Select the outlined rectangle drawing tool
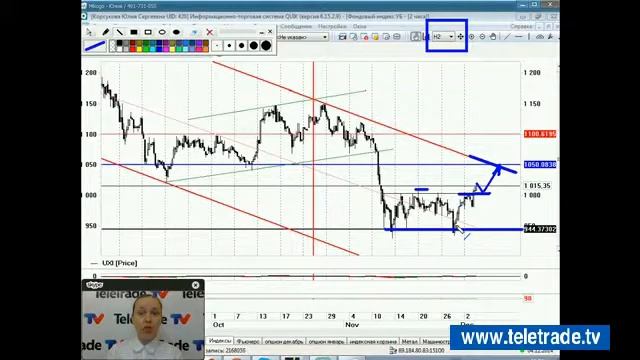The image size is (640, 360). tap(148, 32)
